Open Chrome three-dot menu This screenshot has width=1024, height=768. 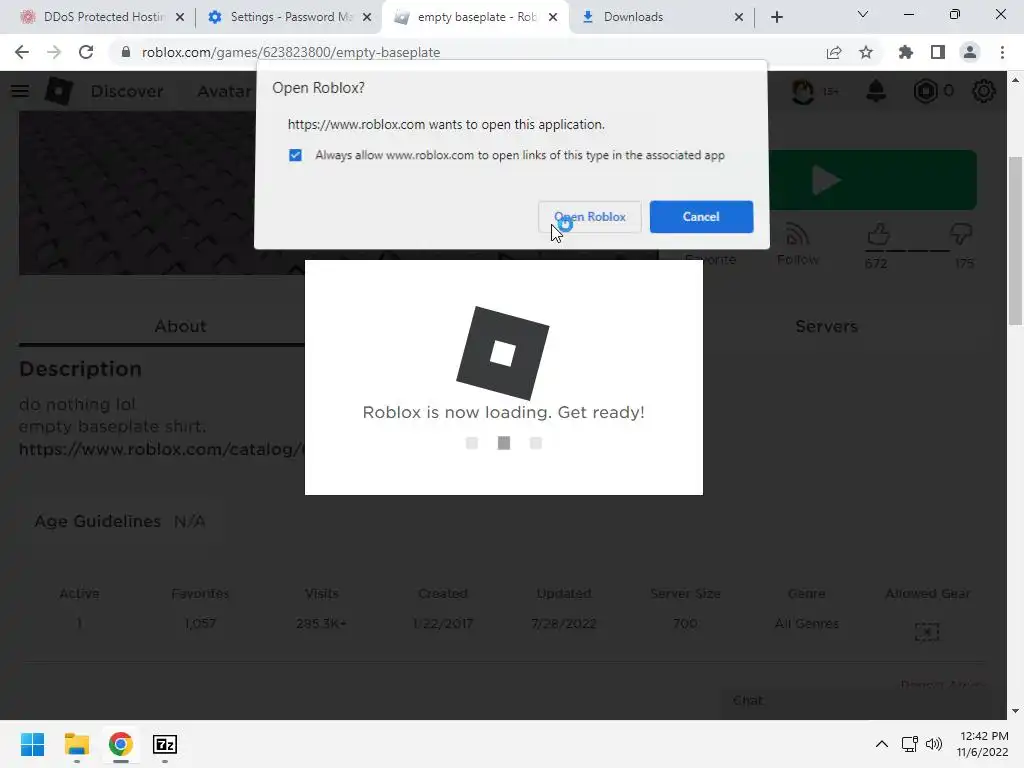(x=1002, y=52)
